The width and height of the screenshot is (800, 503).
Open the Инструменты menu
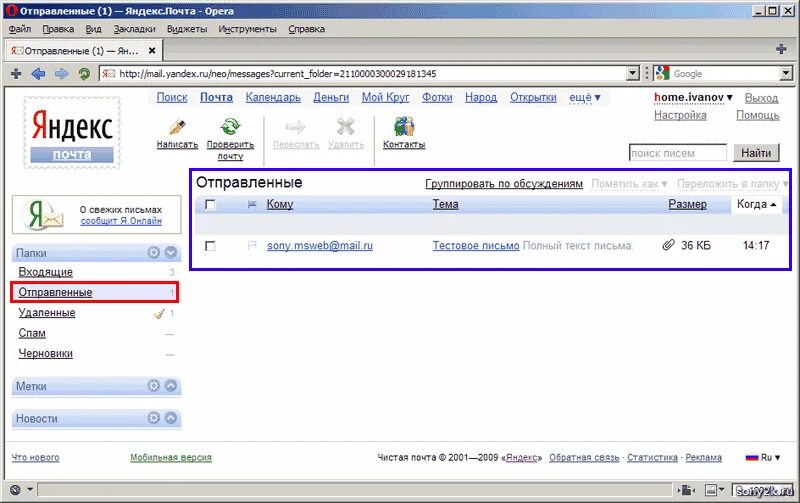point(247,29)
